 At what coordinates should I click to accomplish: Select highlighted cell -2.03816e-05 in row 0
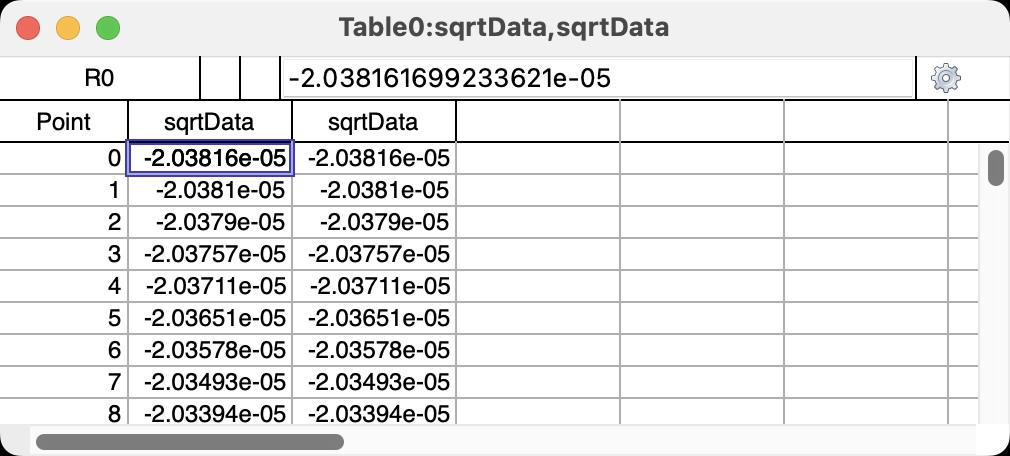pos(210,158)
